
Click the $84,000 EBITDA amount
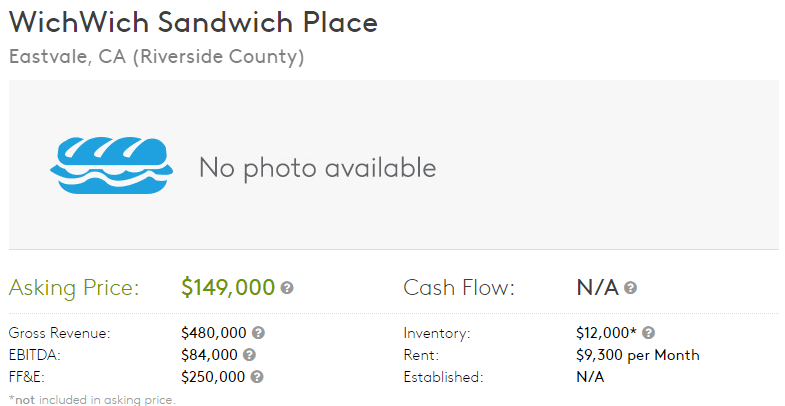pos(209,355)
